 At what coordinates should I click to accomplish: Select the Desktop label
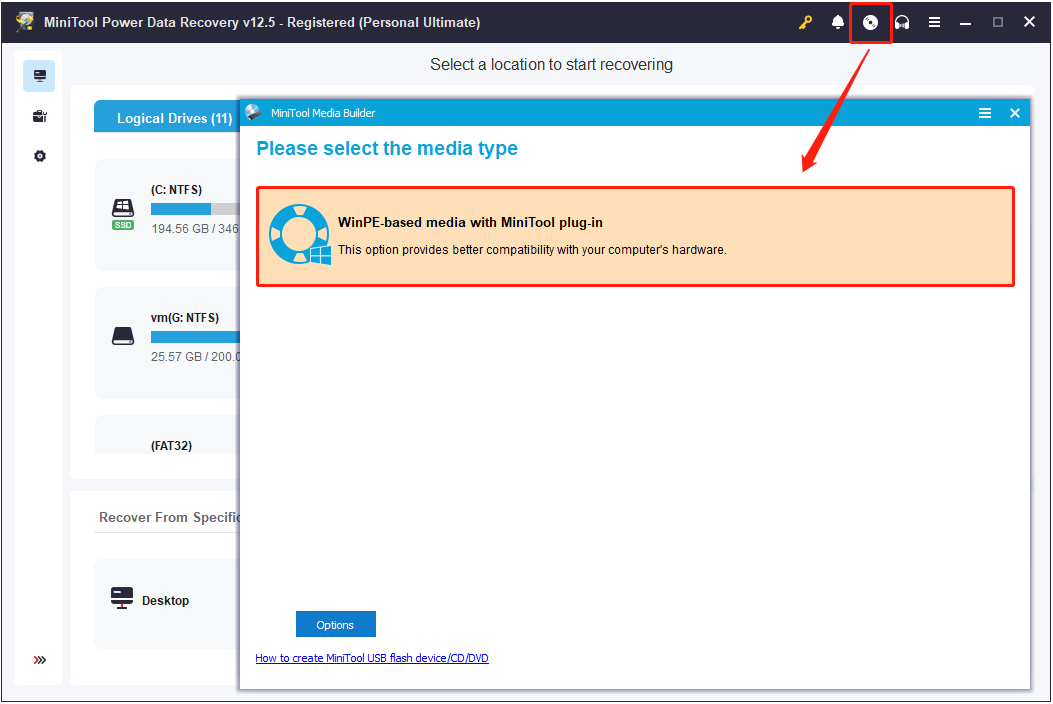pos(165,601)
